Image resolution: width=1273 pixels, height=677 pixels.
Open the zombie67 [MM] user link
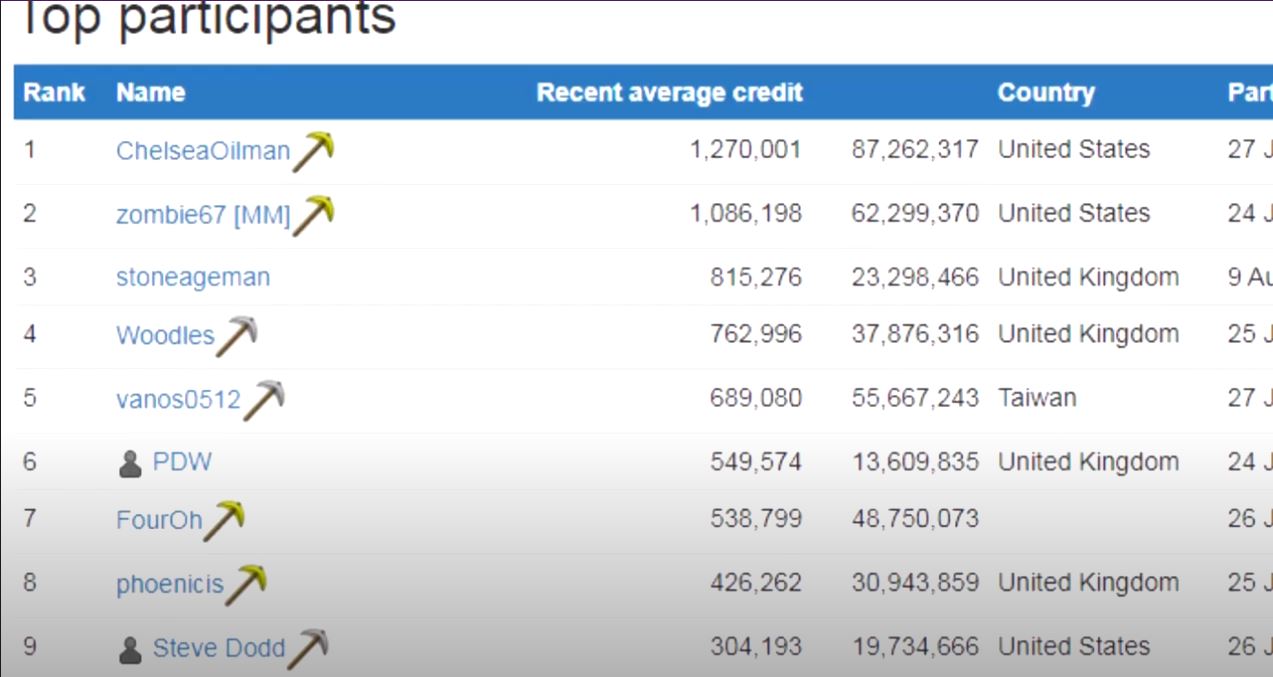pos(203,215)
